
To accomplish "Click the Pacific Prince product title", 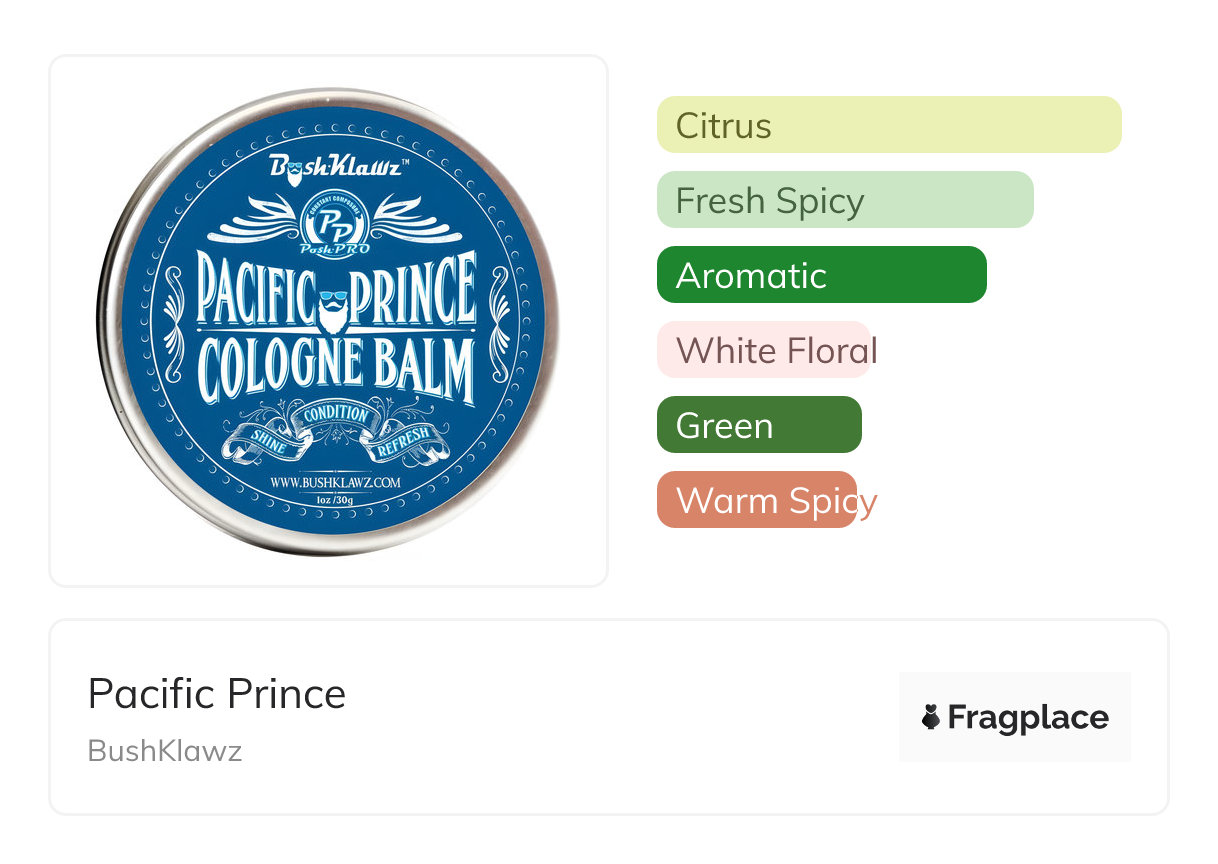I will click(217, 694).
